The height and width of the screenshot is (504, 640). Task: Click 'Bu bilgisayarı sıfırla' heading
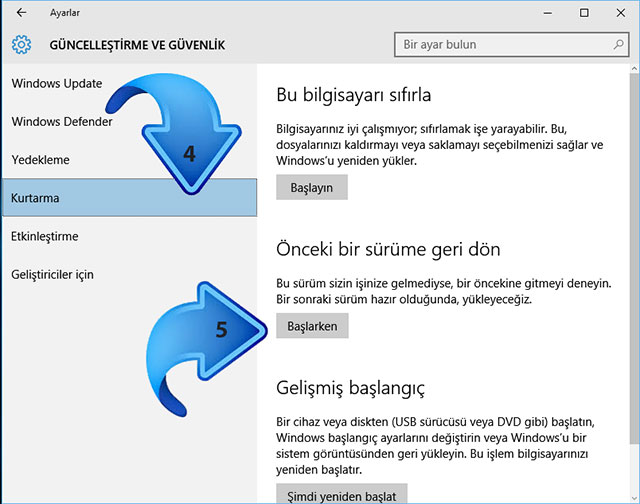coord(353,95)
